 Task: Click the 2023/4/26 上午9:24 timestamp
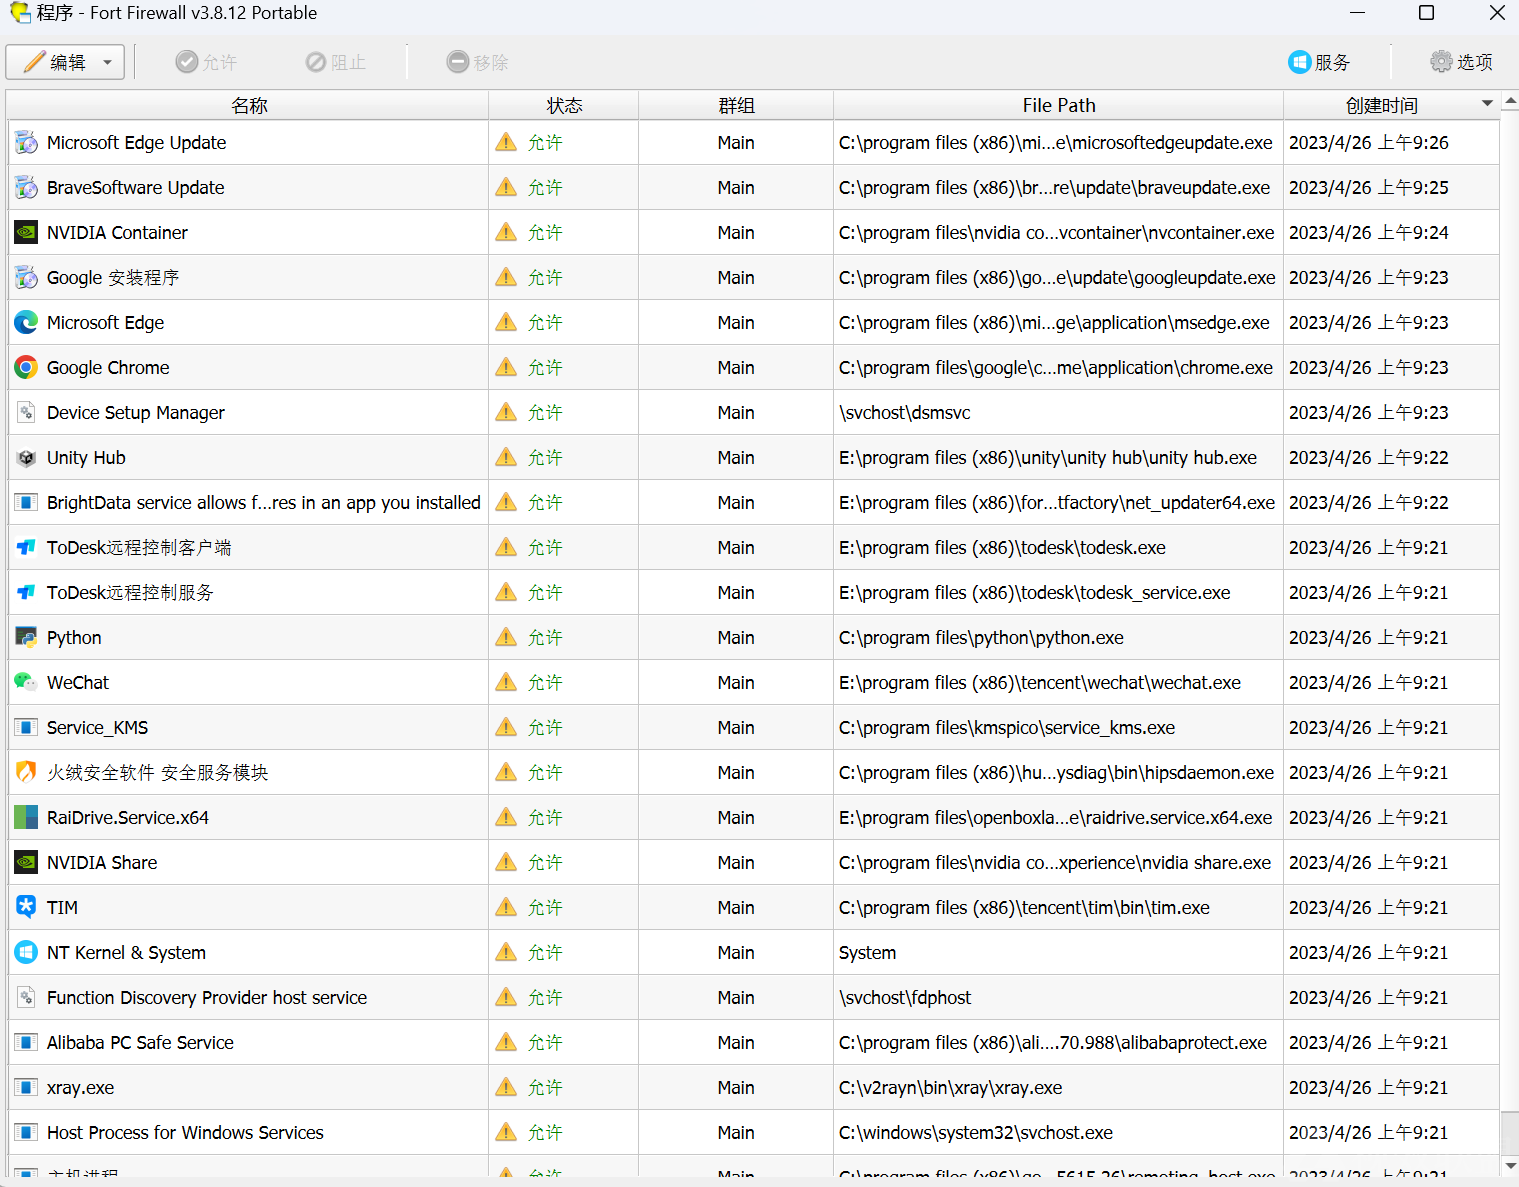[x=1369, y=233]
